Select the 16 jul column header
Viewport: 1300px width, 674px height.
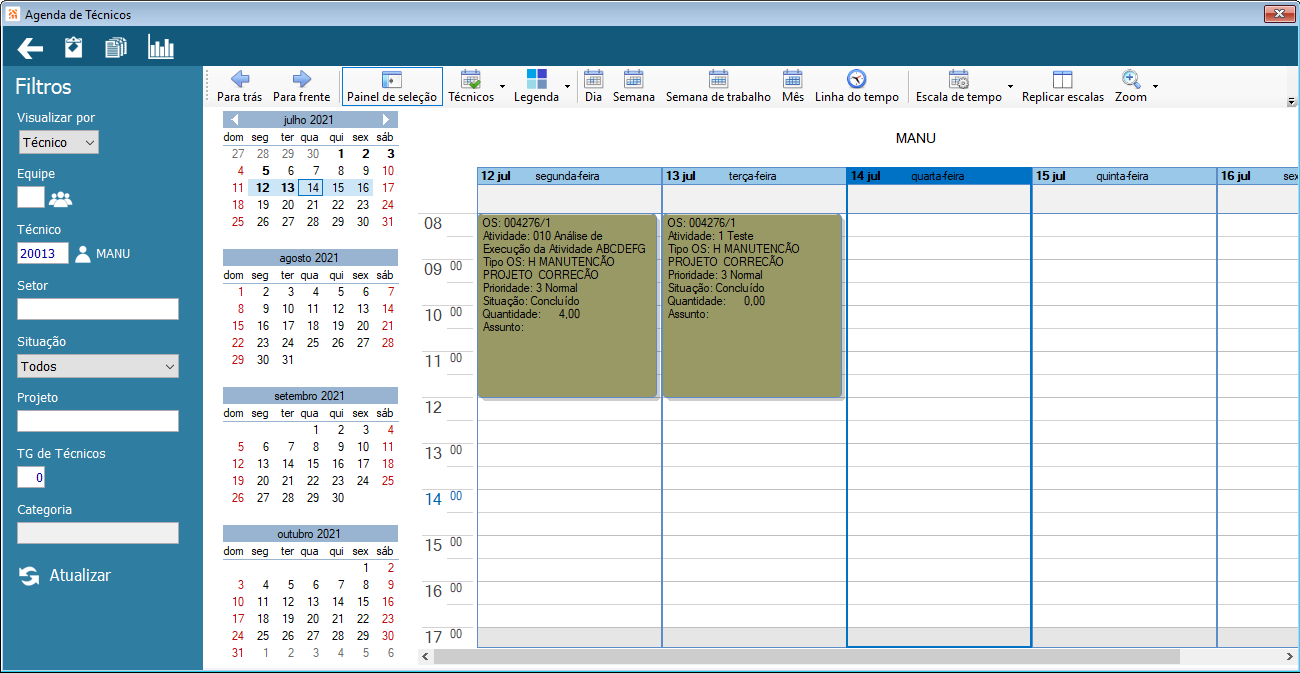tap(1258, 176)
